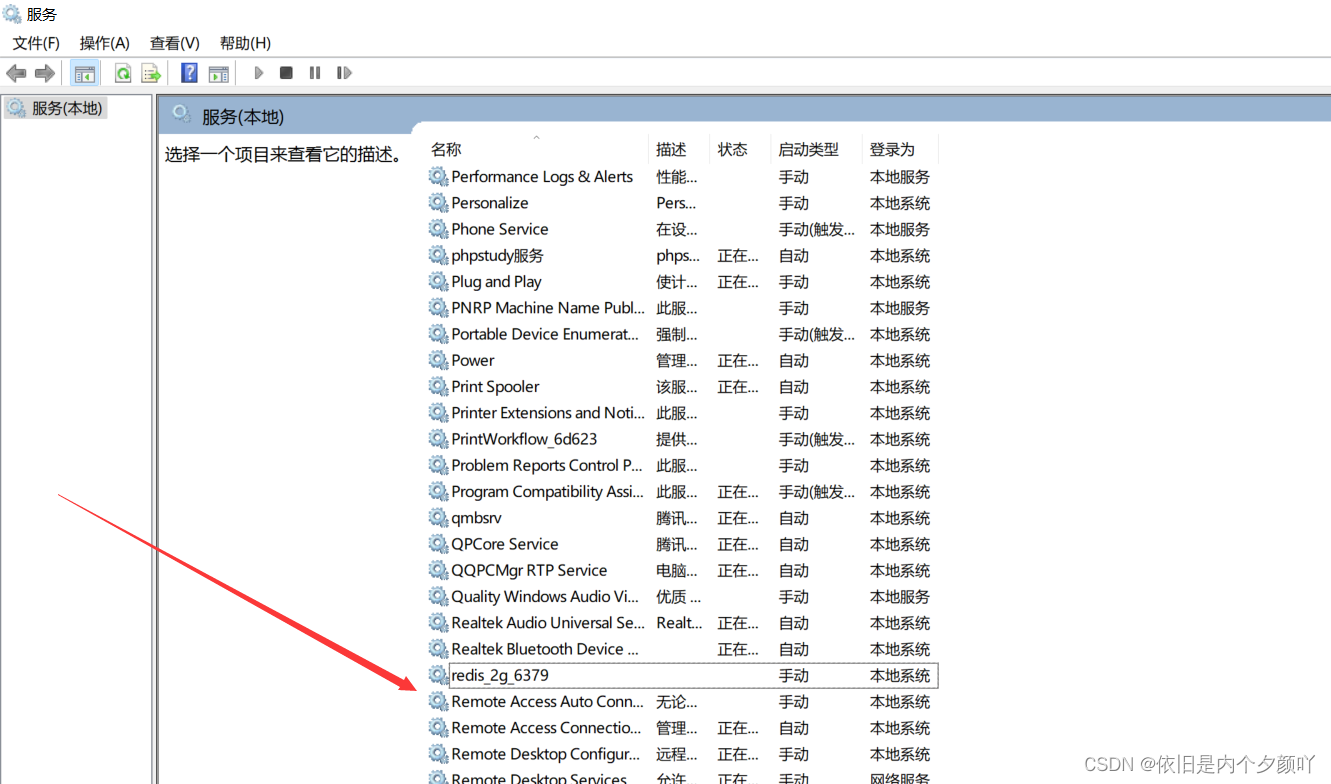
Task: Open the 帮助 menu
Action: (x=245, y=43)
